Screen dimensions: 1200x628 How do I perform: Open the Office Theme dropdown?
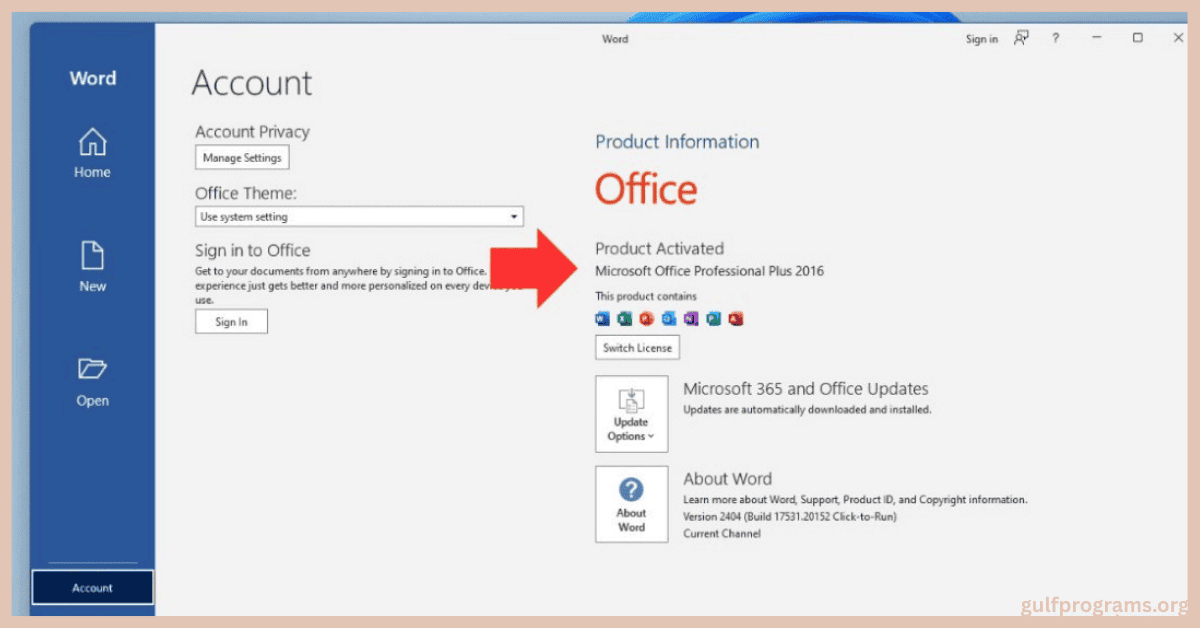pyautogui.click(x=359, y=217)
